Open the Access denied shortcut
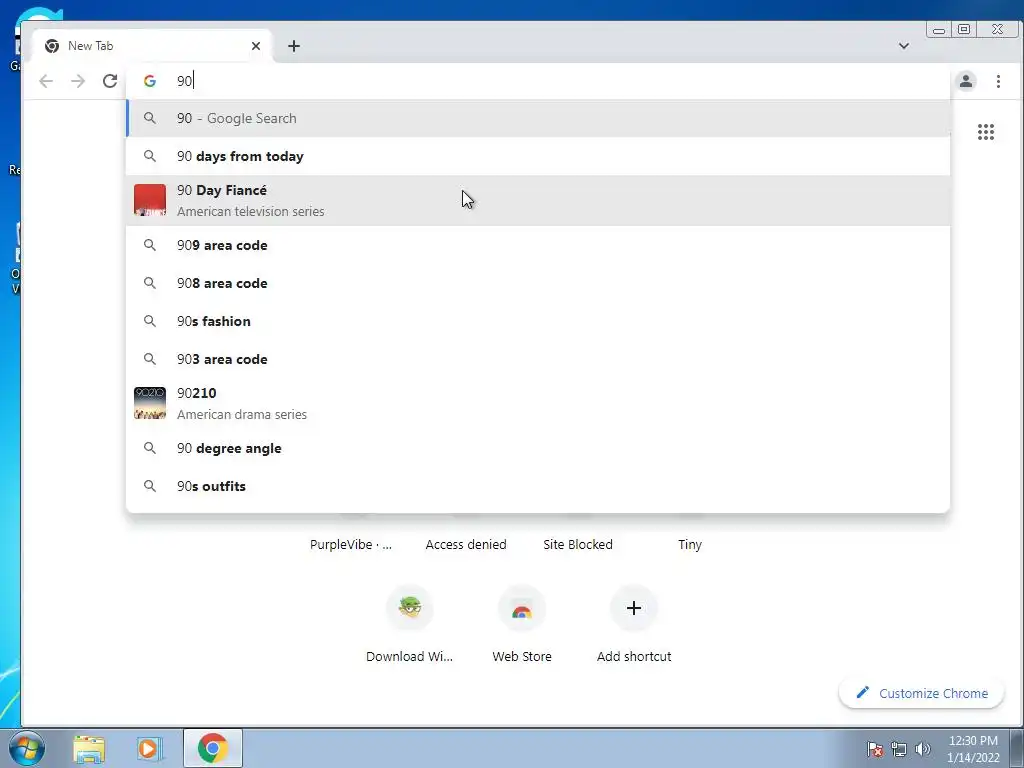Image resolution: width=1024 pixels, height=768 pixels. (x=466, y=544)
